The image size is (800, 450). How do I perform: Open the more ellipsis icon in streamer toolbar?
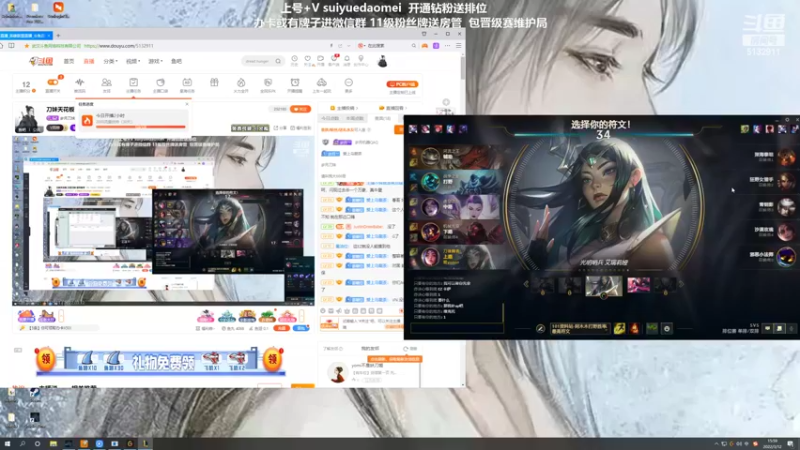pyautogui.click(x=348, y=82)
